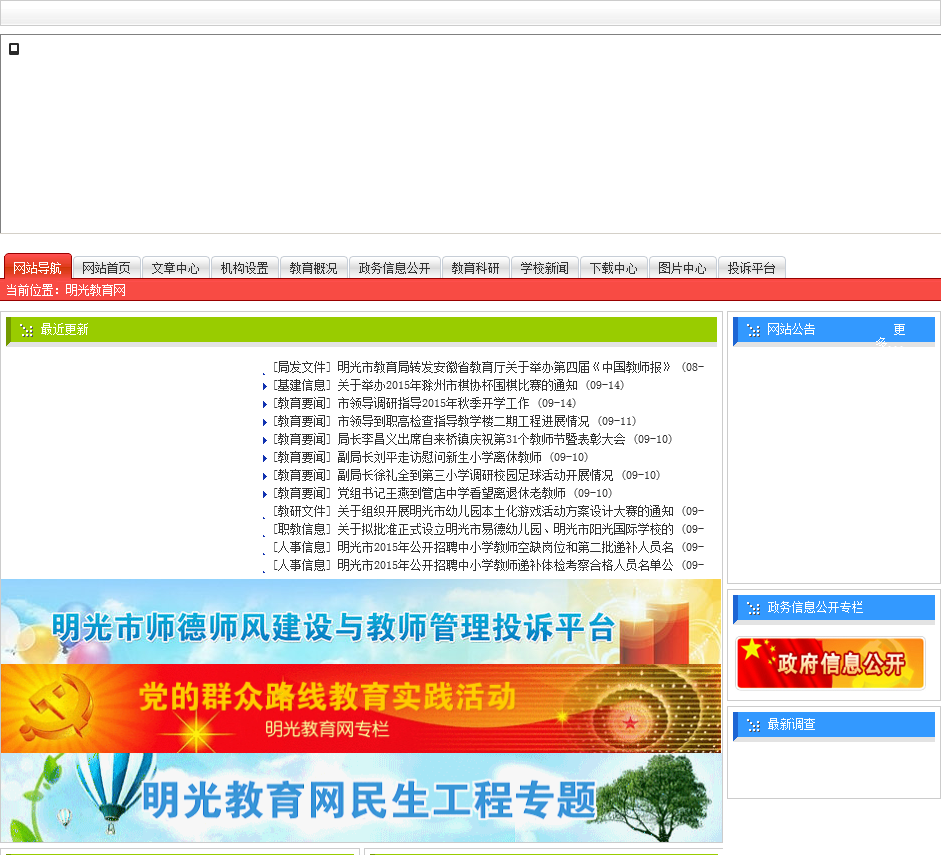Image resolution: width=941 pixels, height=855 pixels.
Task: Open 机构设置 tab
Action: [x=244, y=268]
